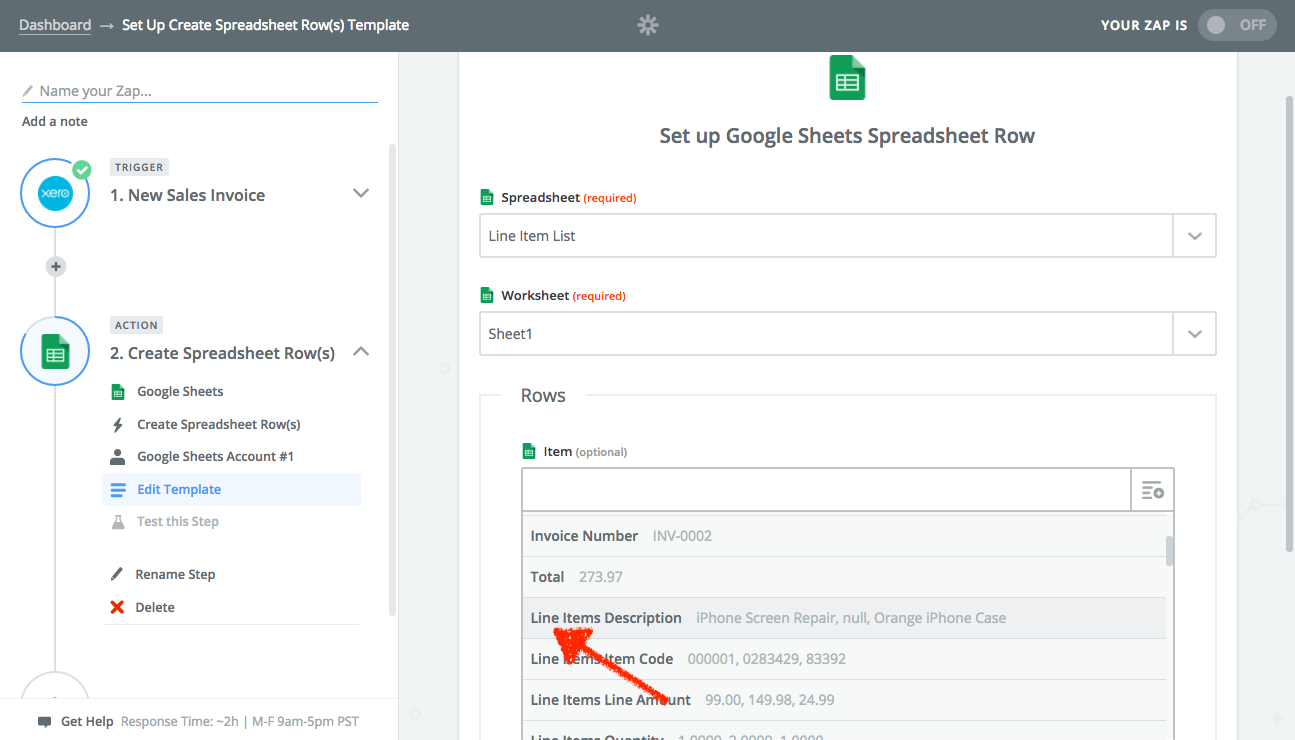Click the Spreadsheet label sheets icon
The image size is (1295, 740).
(x=487, y=197)
